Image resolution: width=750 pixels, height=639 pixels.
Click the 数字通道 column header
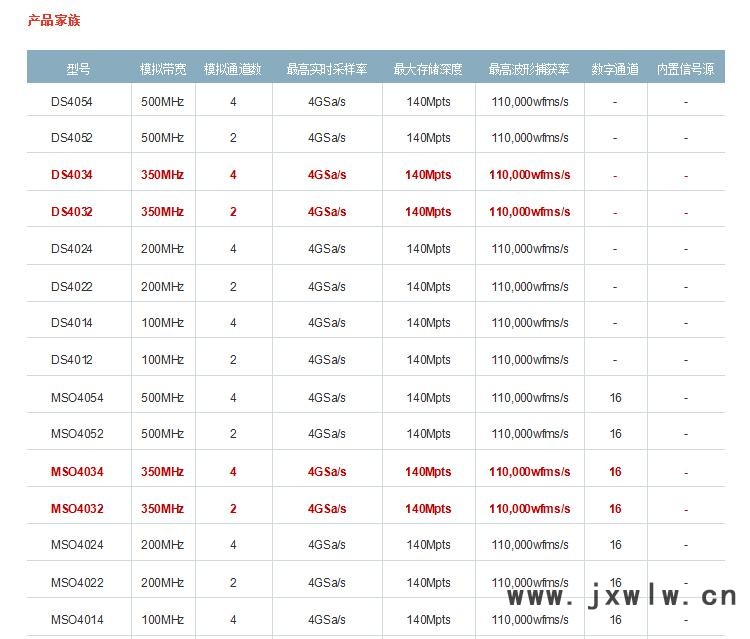pyautogui.click(x=615, y=69)
